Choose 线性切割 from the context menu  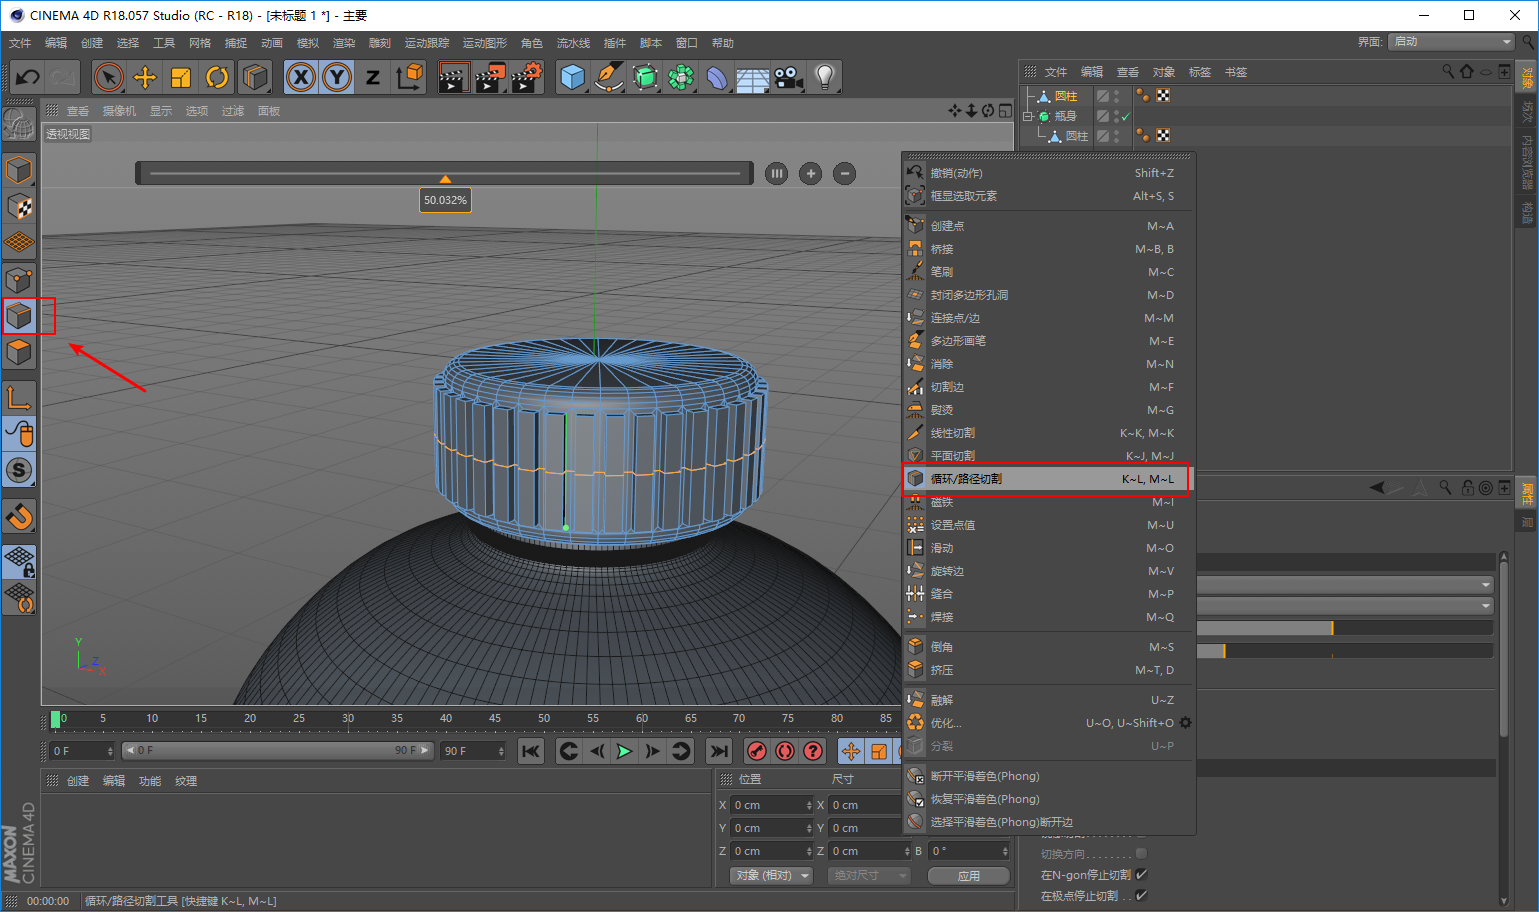click(x=1049, y=433)
